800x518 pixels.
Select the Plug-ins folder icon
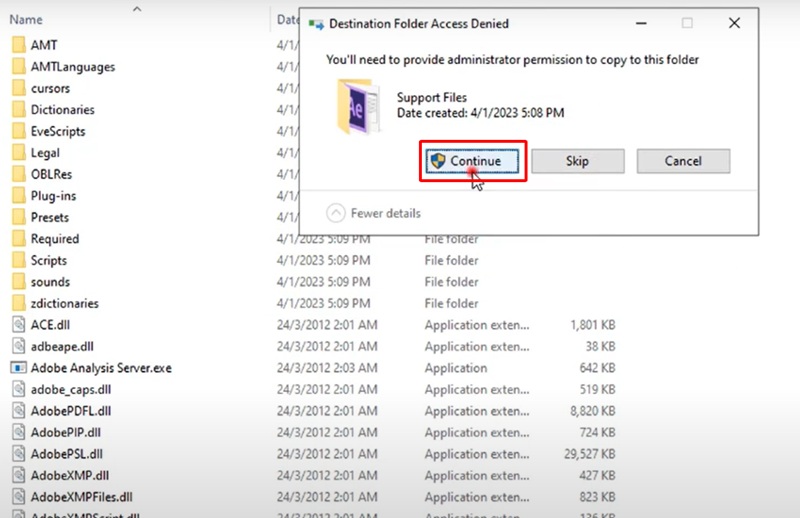(19, 195)
